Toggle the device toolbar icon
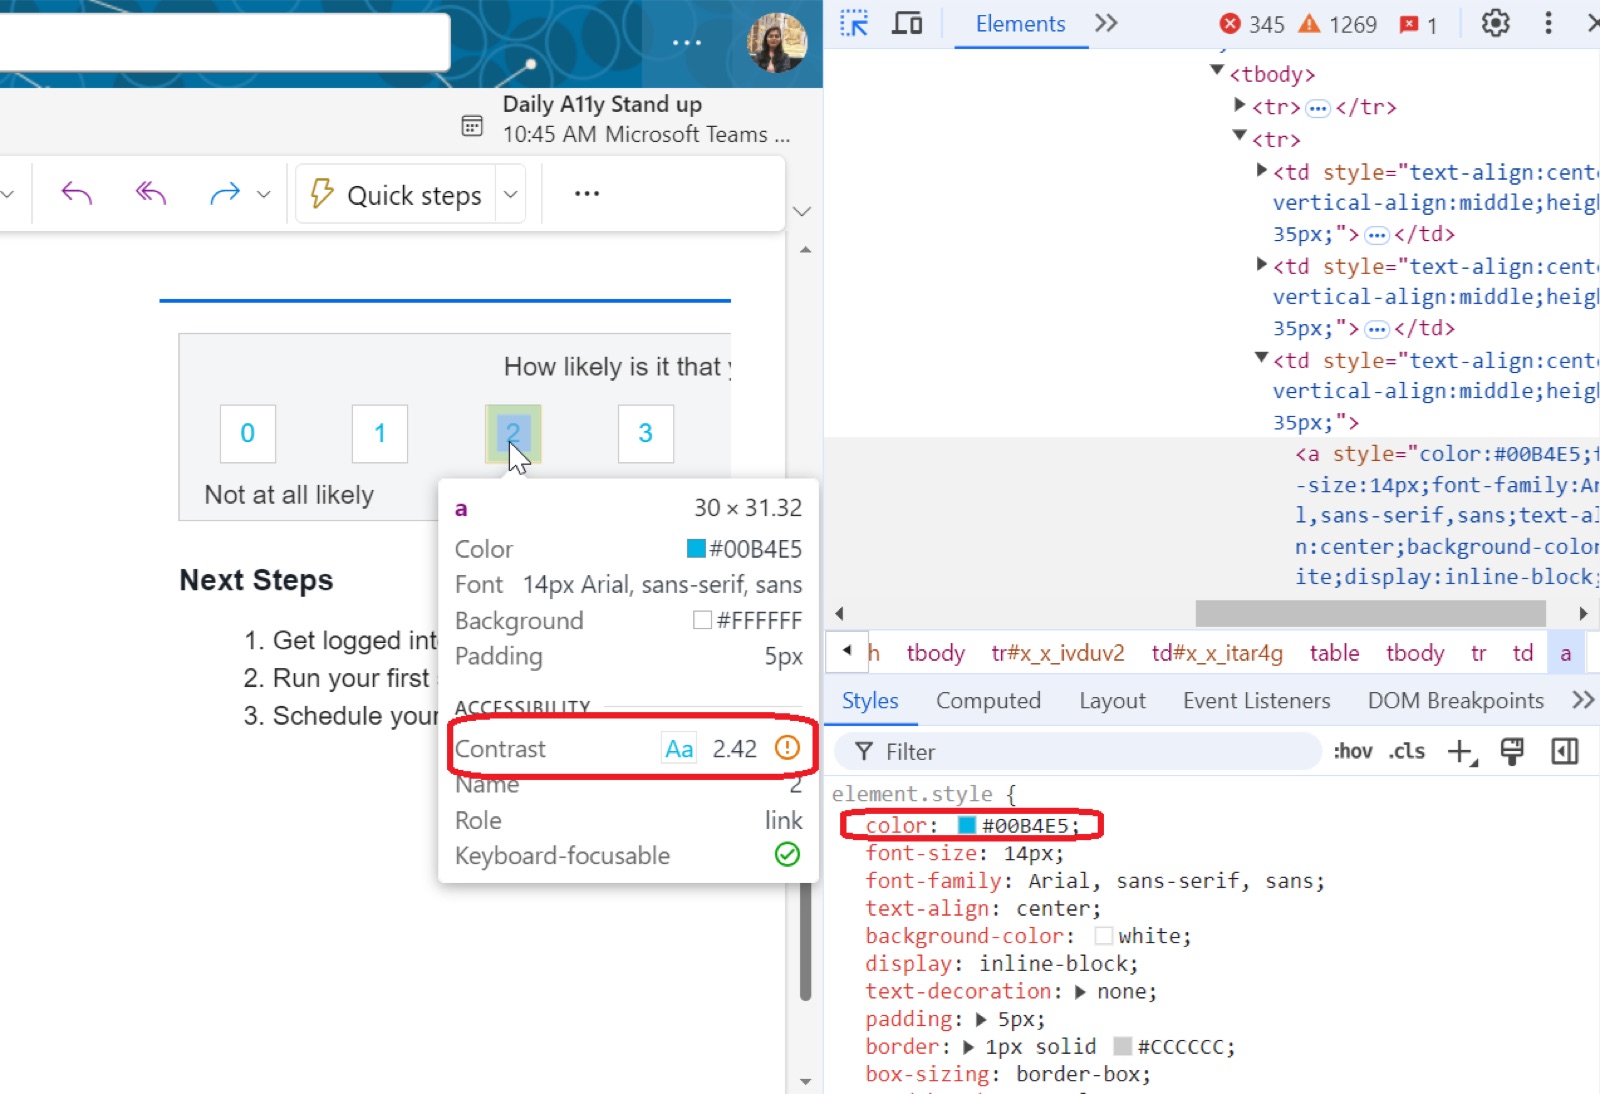1600x1094 pixels. 907,23
